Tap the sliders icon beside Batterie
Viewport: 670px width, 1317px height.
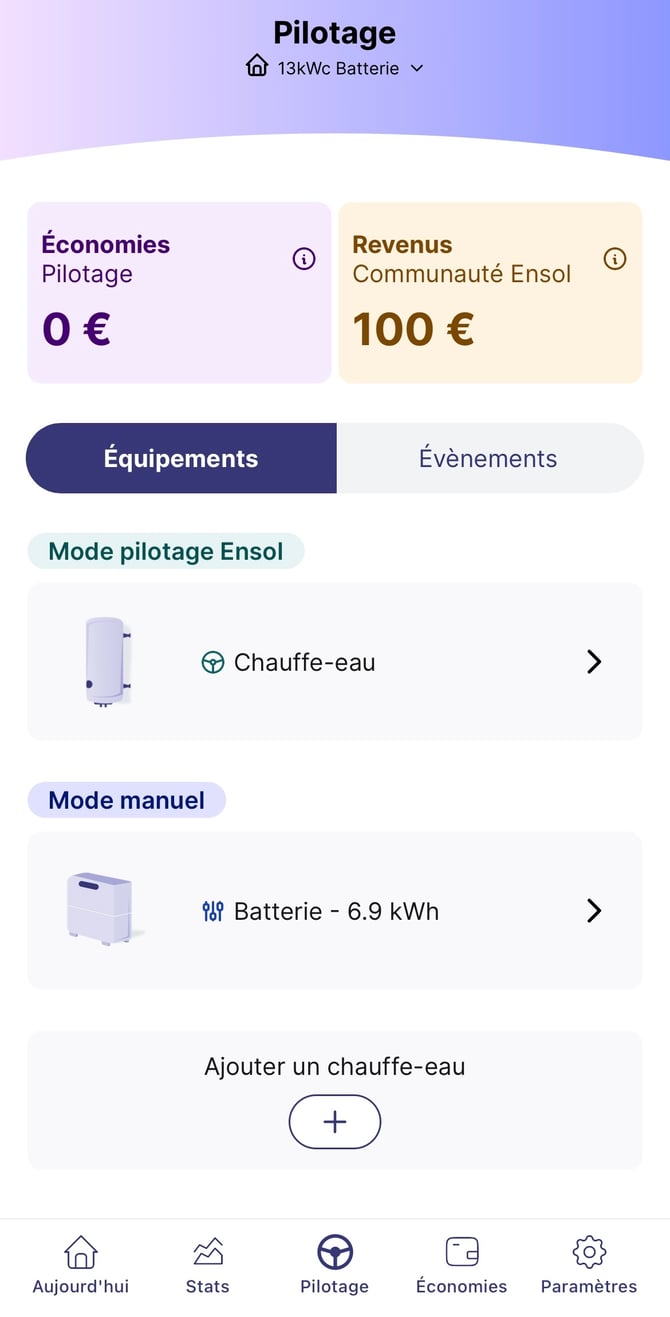(213, 911)
